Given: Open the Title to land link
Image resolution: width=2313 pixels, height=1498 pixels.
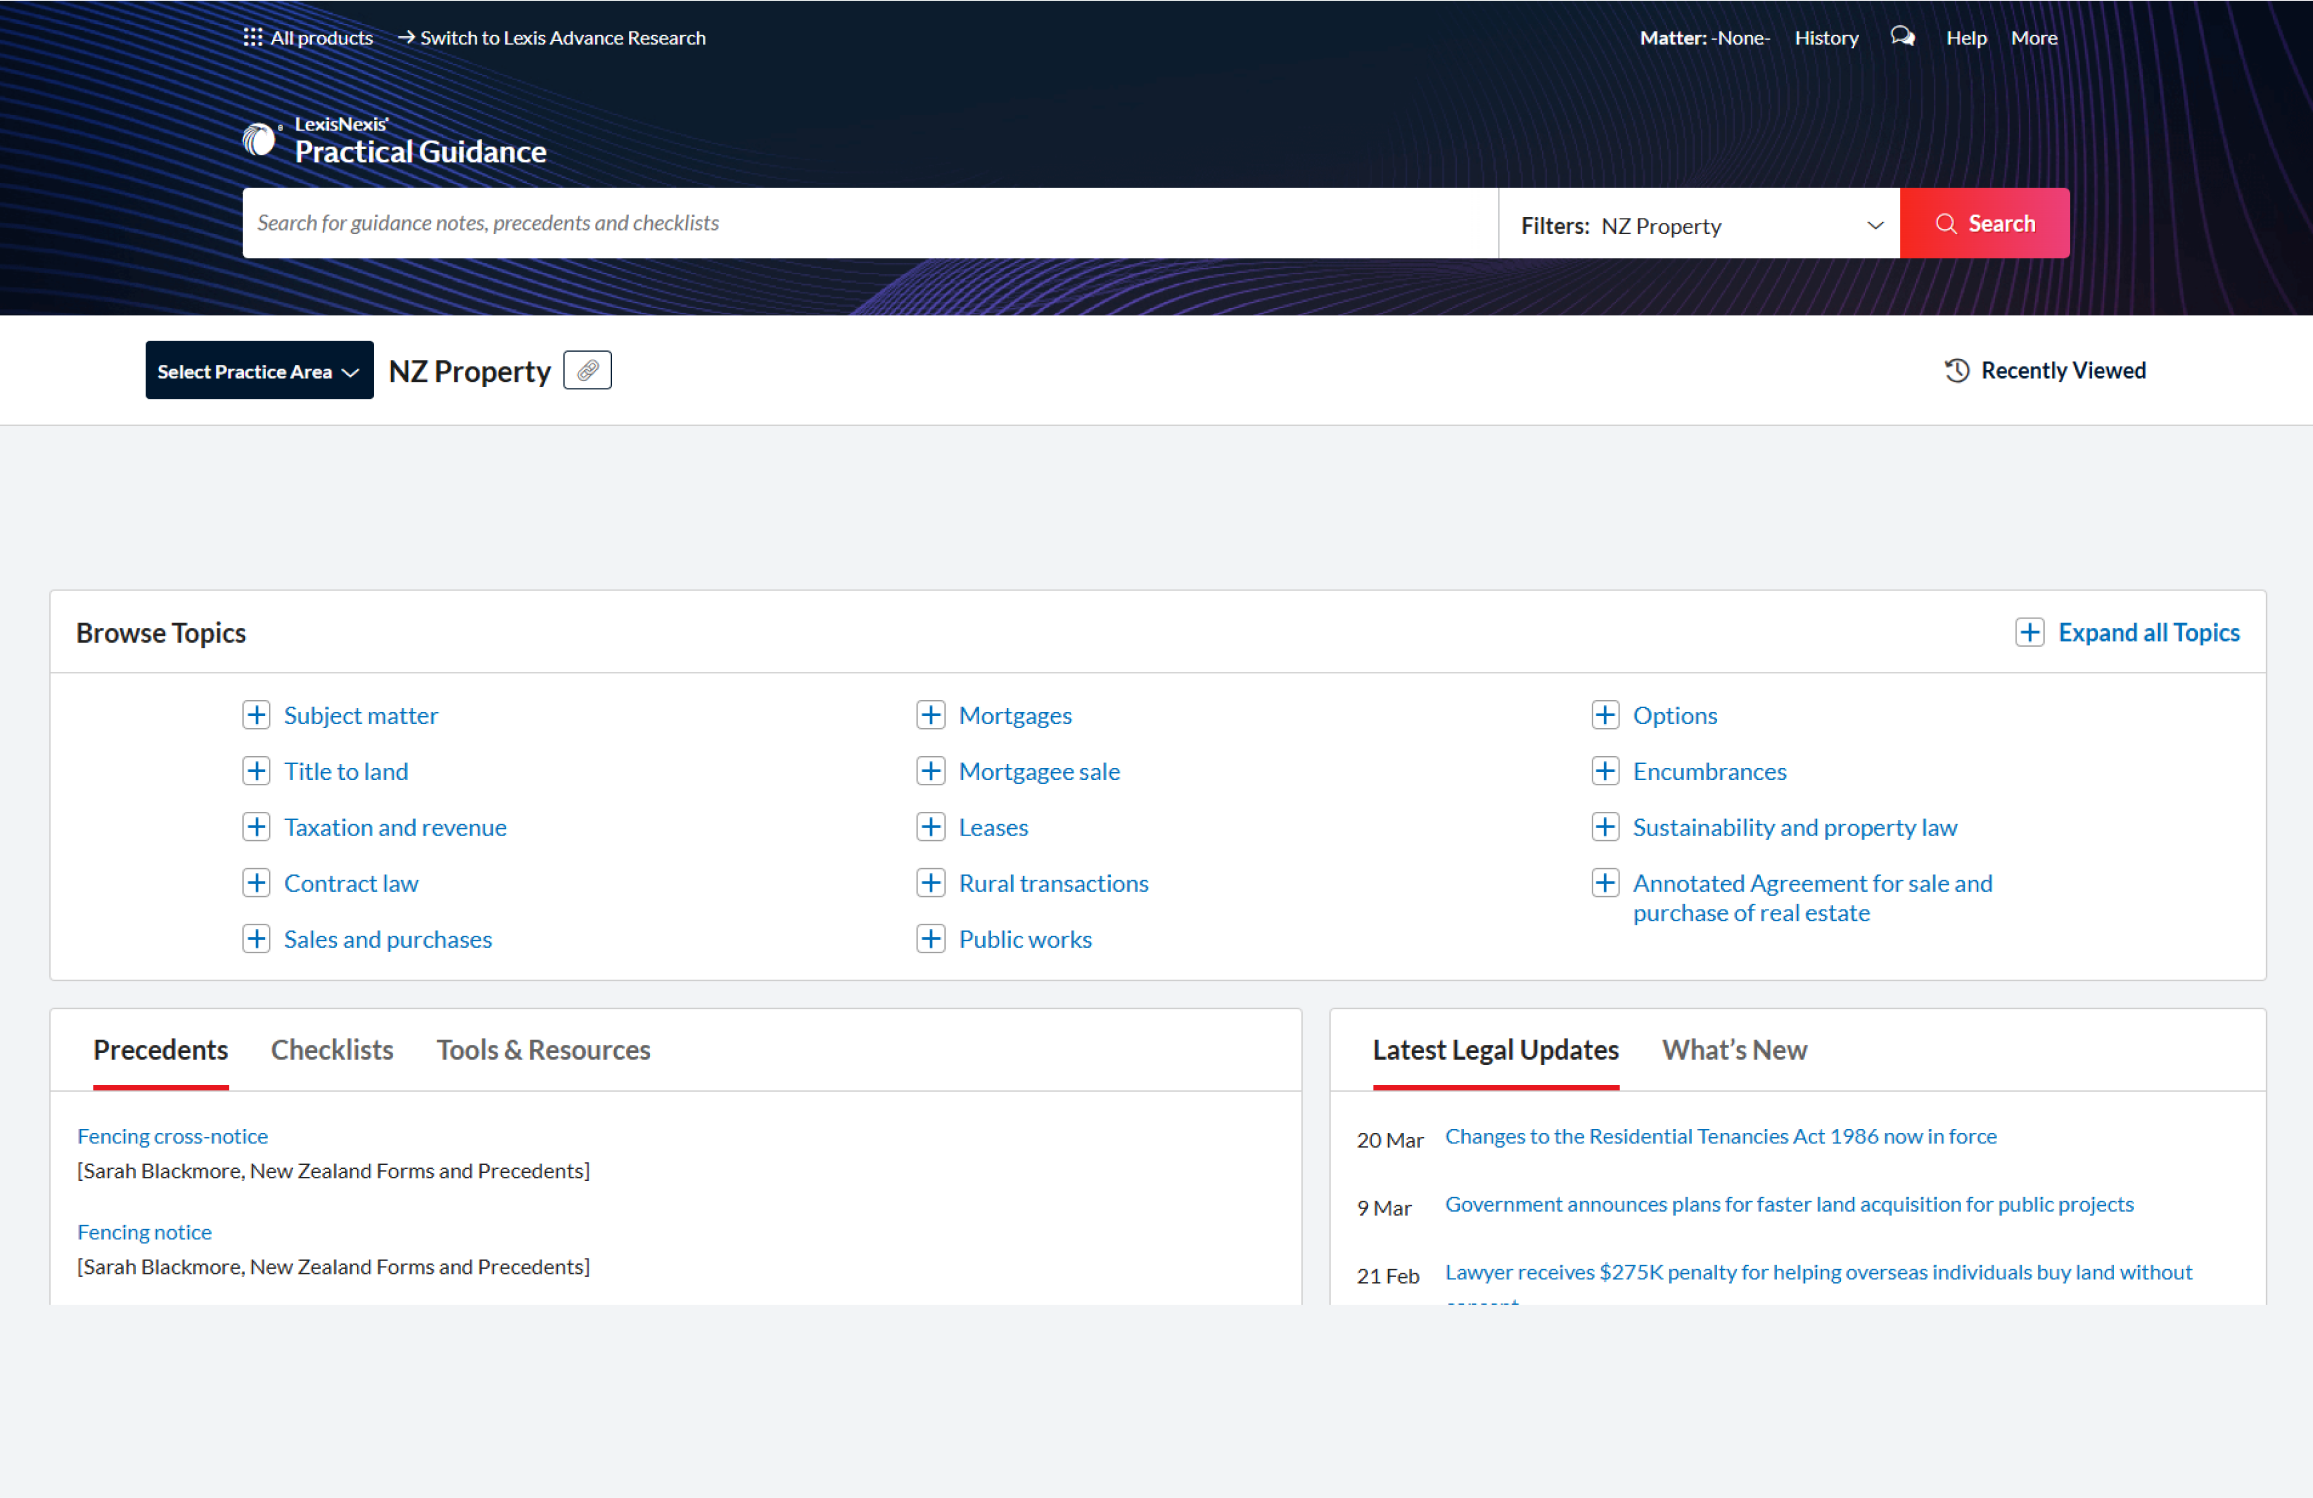Looking at the screenshot, I should [346, 771].
